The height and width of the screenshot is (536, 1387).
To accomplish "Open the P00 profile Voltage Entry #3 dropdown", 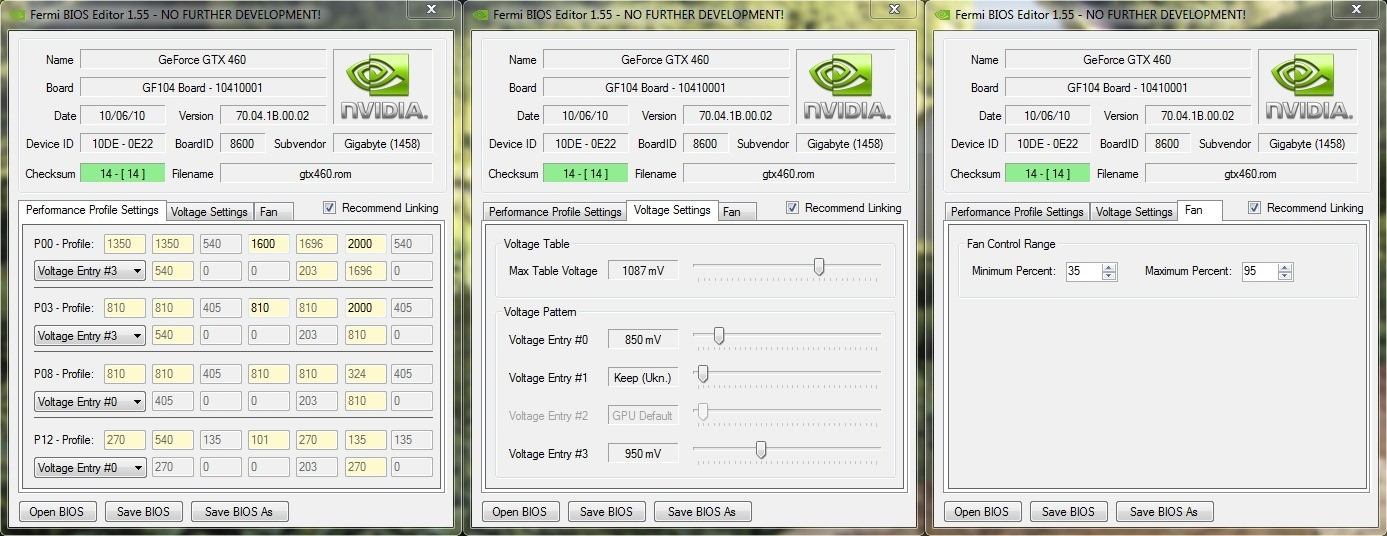I will click(x=90, y=270).
